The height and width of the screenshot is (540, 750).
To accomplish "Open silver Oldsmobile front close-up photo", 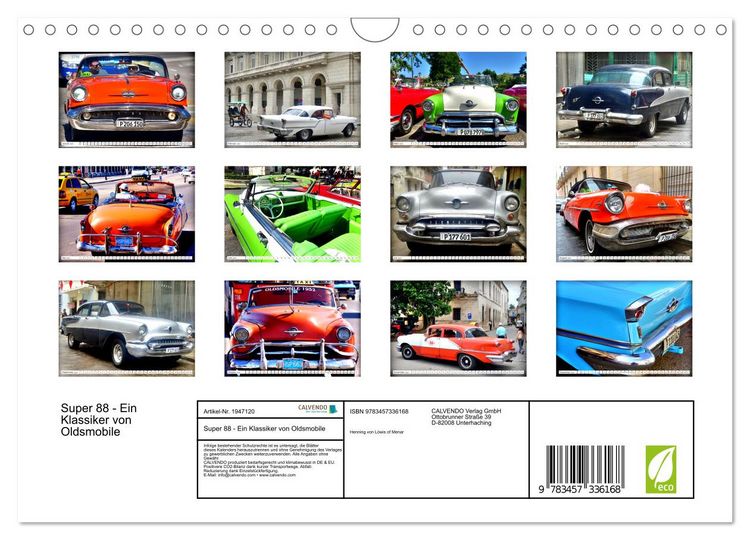I will tap(458, 214).
